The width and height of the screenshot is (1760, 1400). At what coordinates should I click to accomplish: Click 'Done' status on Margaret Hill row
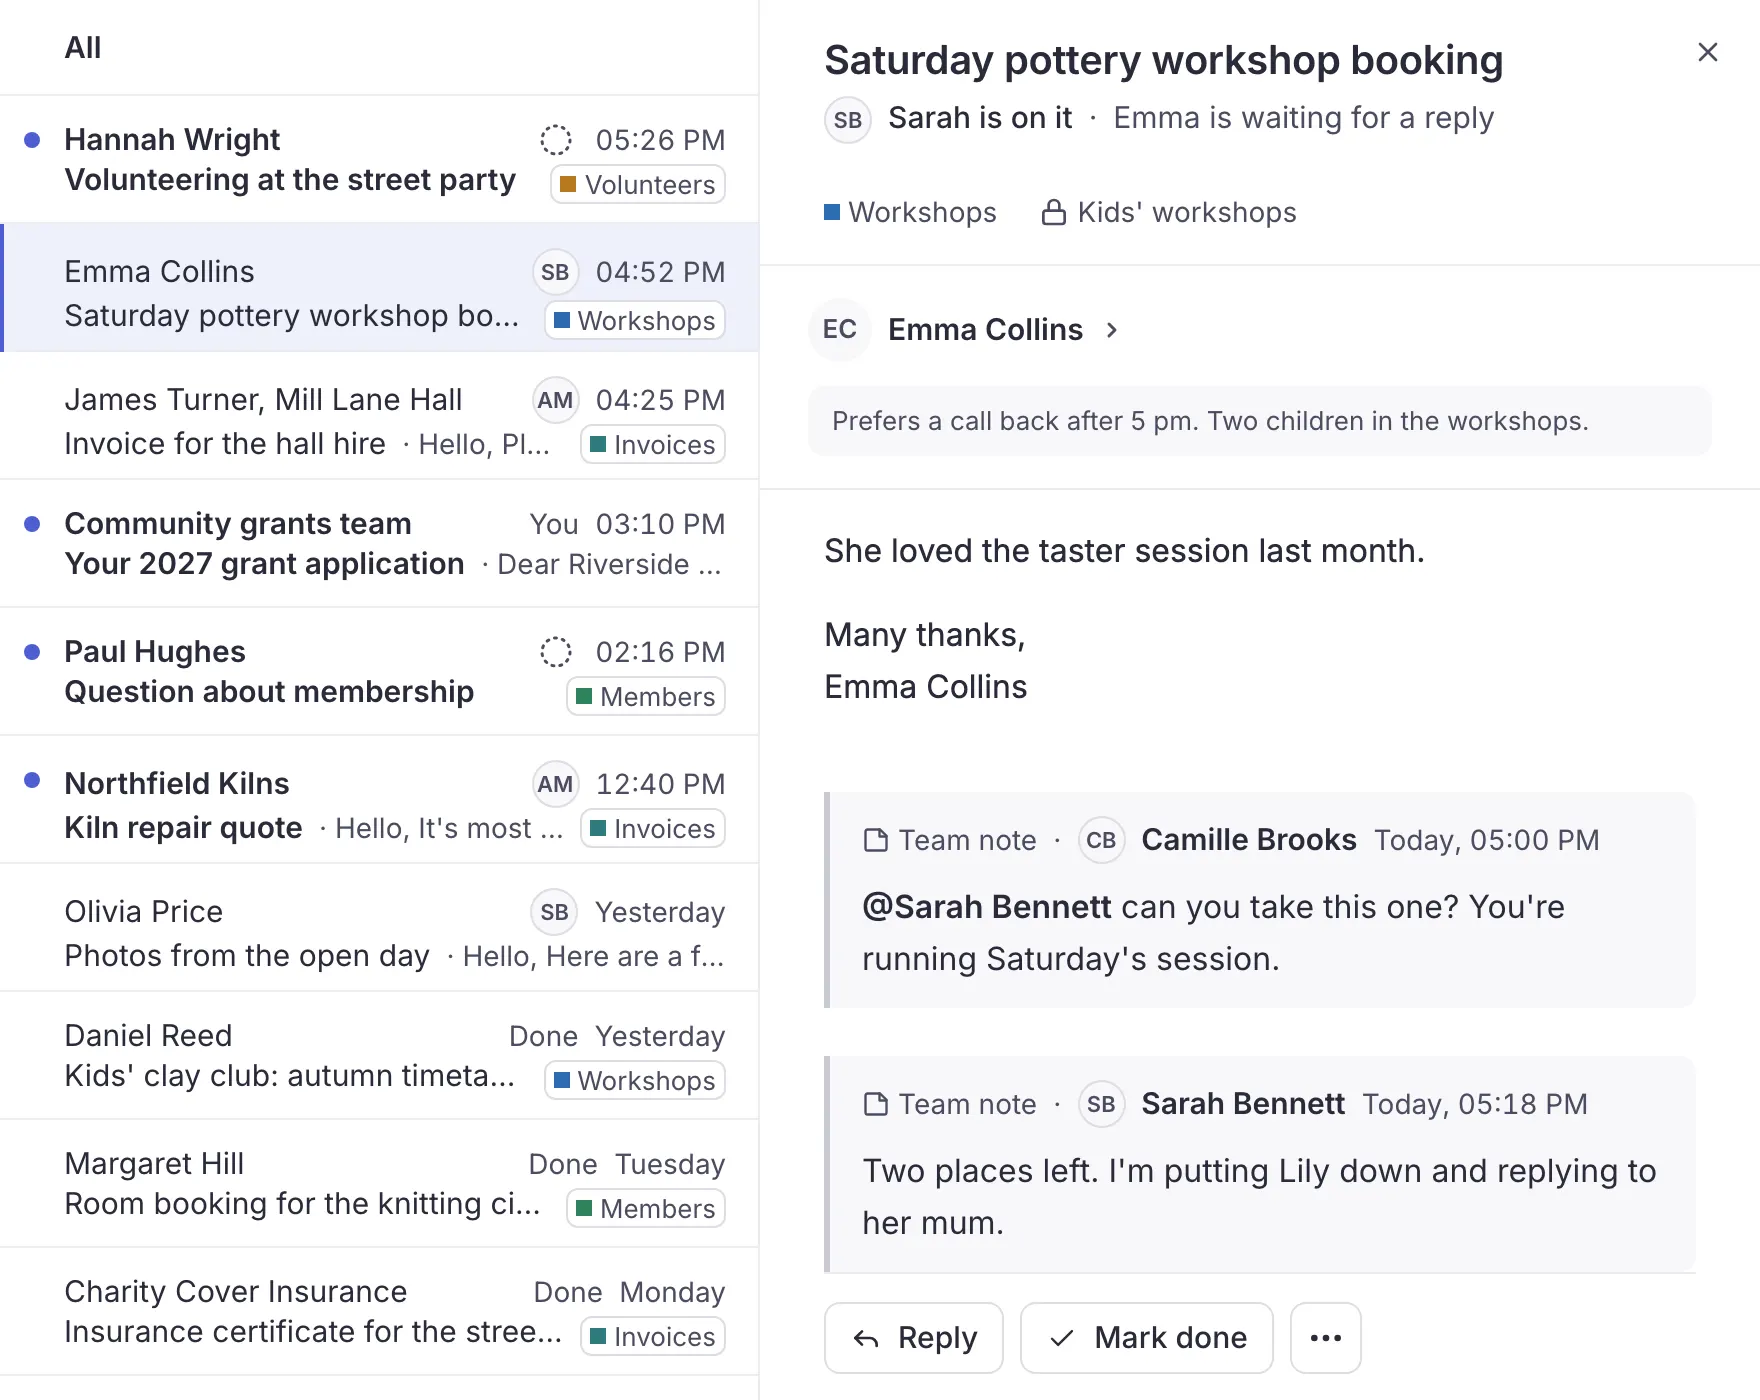(x=563, y=1164)
